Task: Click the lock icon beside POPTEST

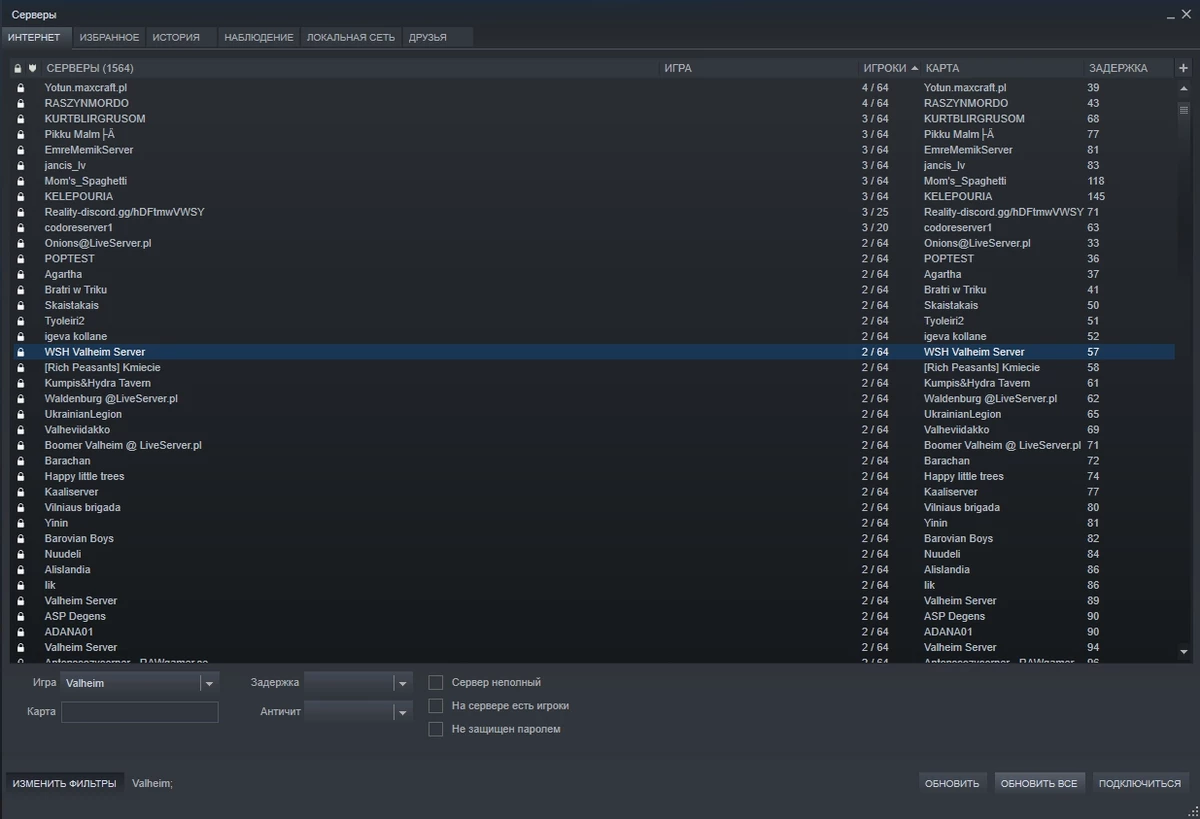Action: pyautogui.click(x=20, y=259)
